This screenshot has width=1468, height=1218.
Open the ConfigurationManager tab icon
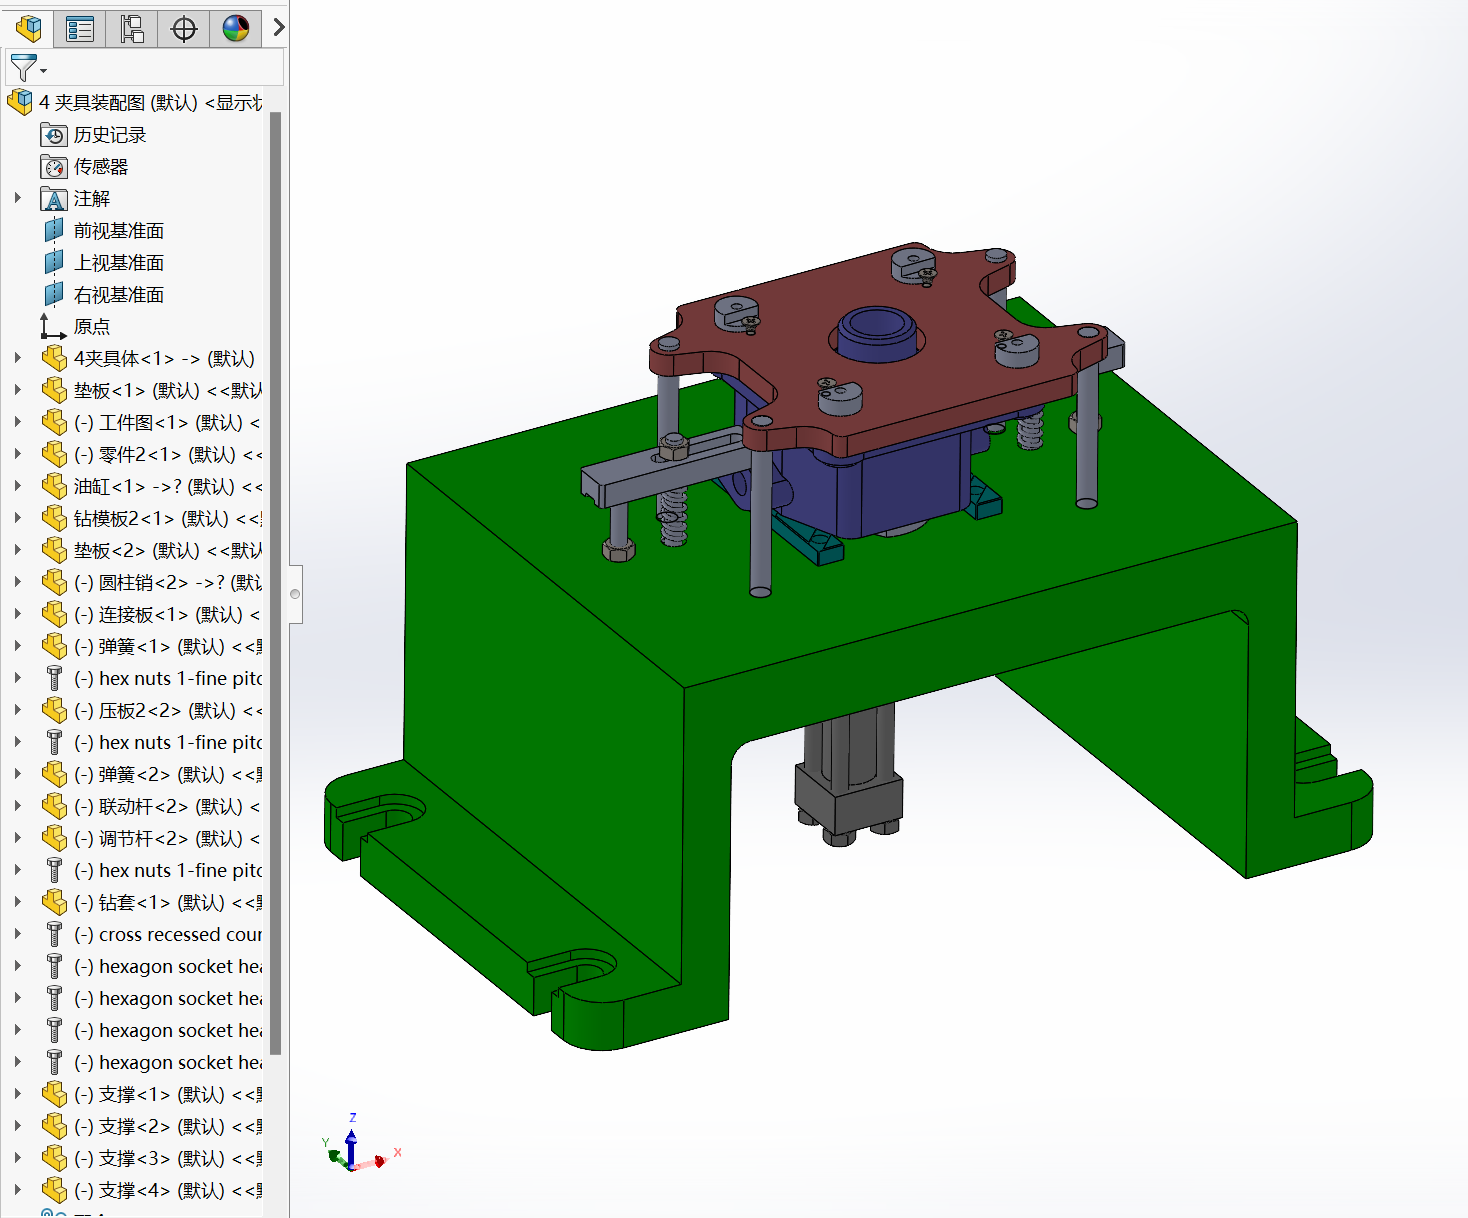coord(132,28)
